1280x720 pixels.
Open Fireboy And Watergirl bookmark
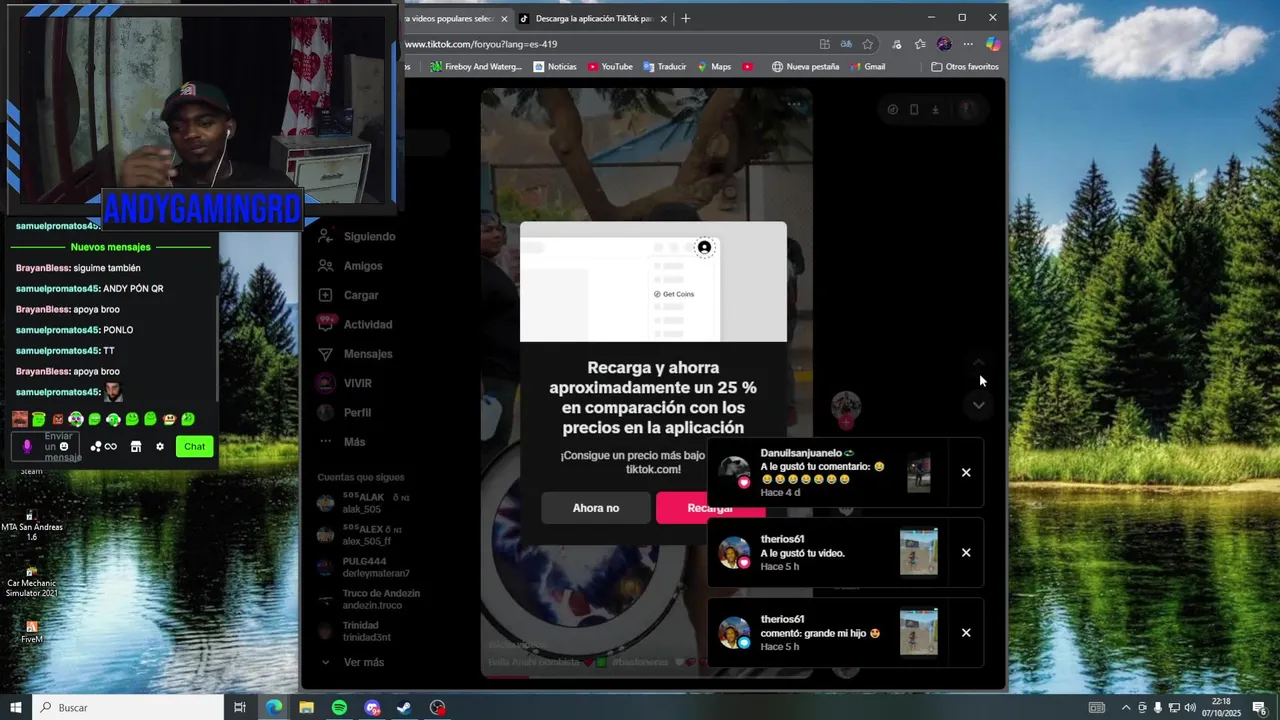[476, 67]
